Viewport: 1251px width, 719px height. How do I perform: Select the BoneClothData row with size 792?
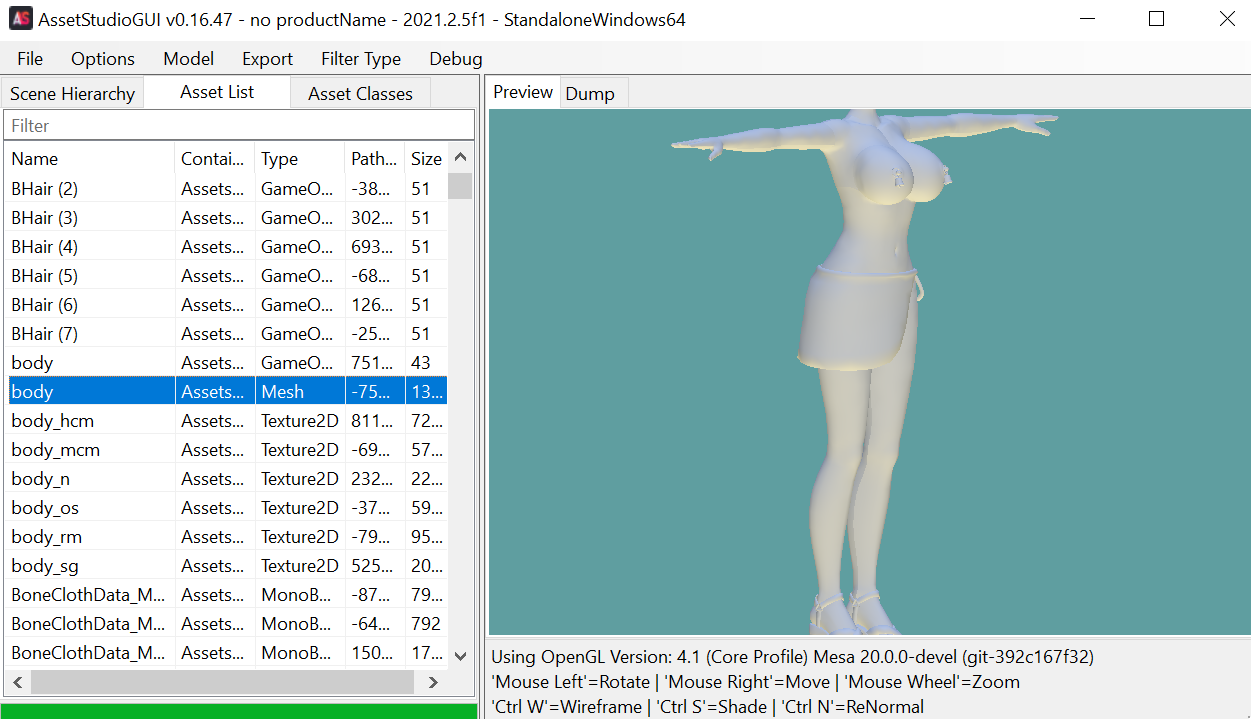click(x=227, y=624)
